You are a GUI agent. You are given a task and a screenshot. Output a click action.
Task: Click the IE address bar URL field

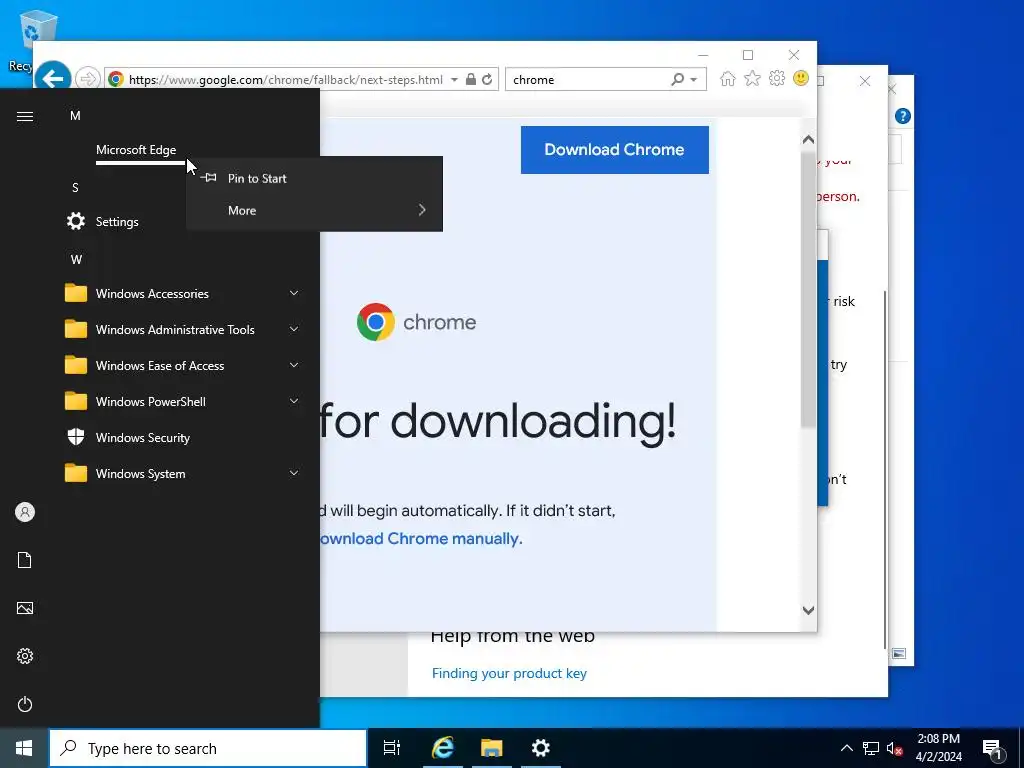tap(285, 80)
